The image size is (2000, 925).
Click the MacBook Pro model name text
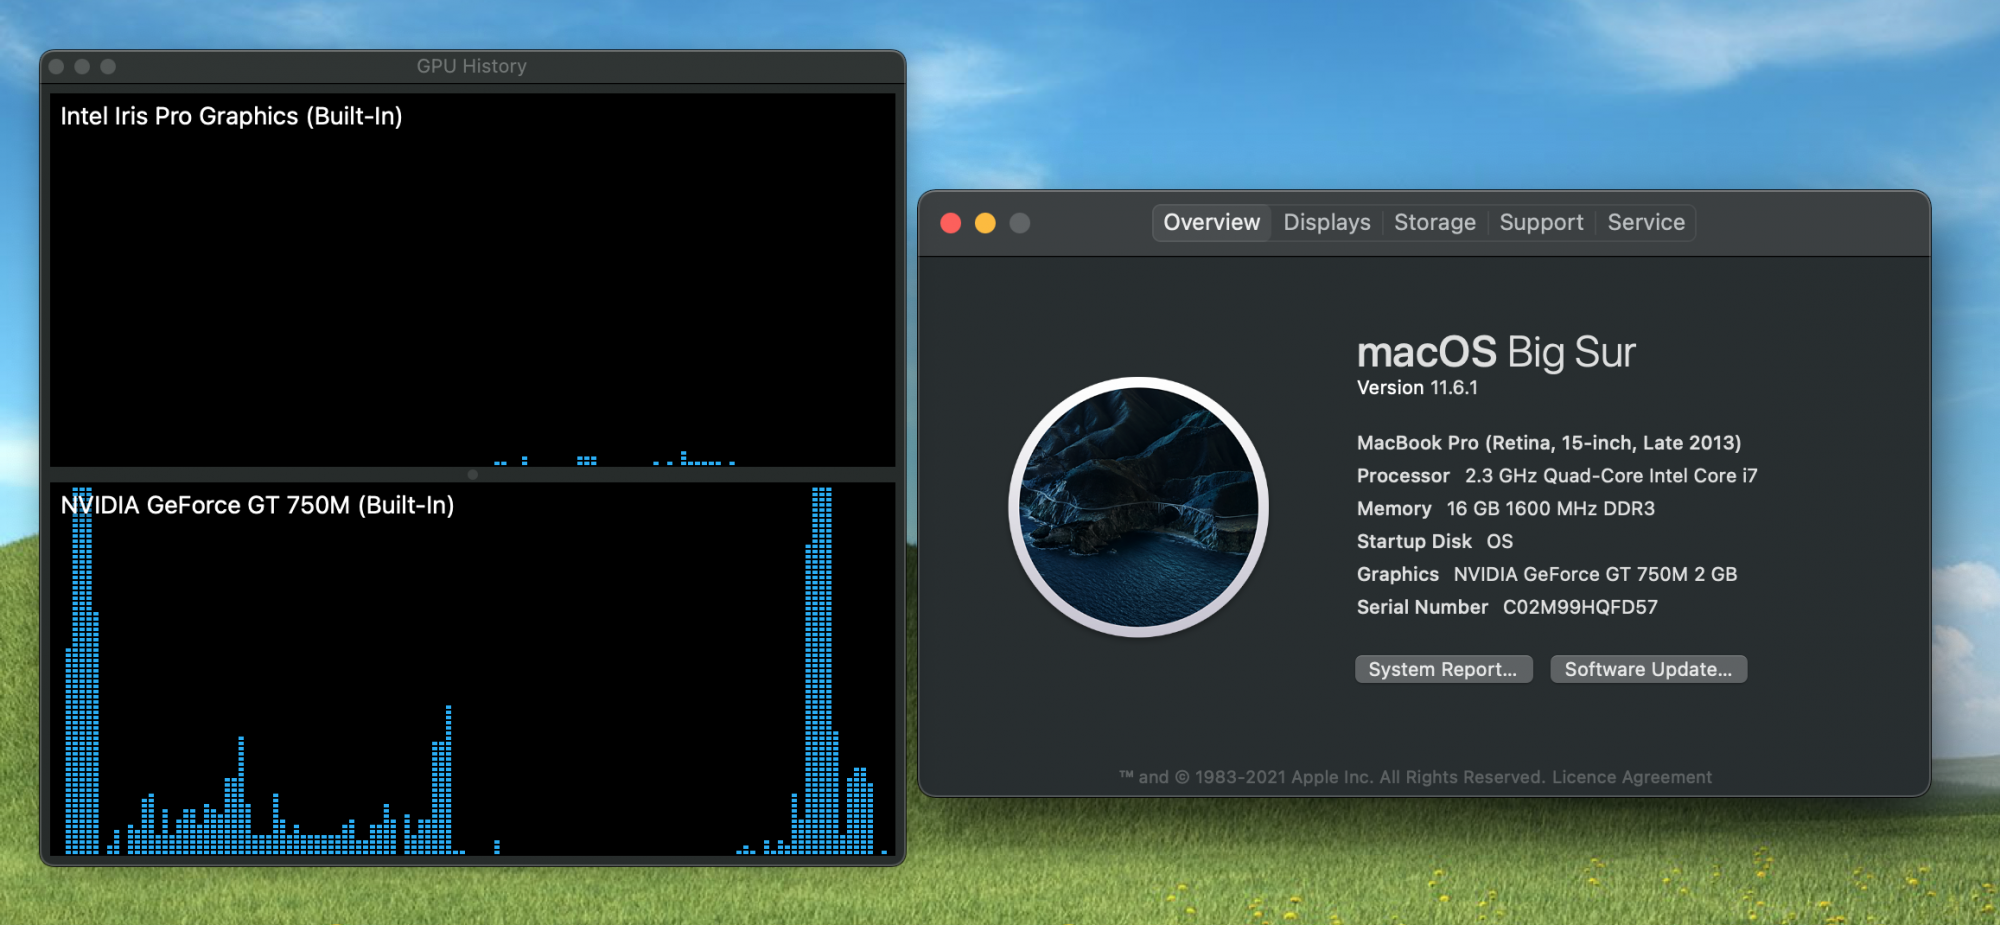(1549, 443)
